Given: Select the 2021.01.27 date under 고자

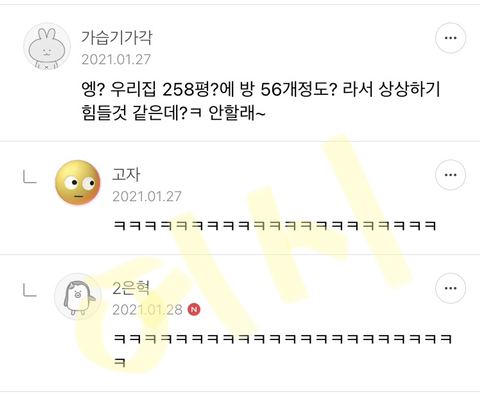Looking at the screenshot, I should 147,197.
